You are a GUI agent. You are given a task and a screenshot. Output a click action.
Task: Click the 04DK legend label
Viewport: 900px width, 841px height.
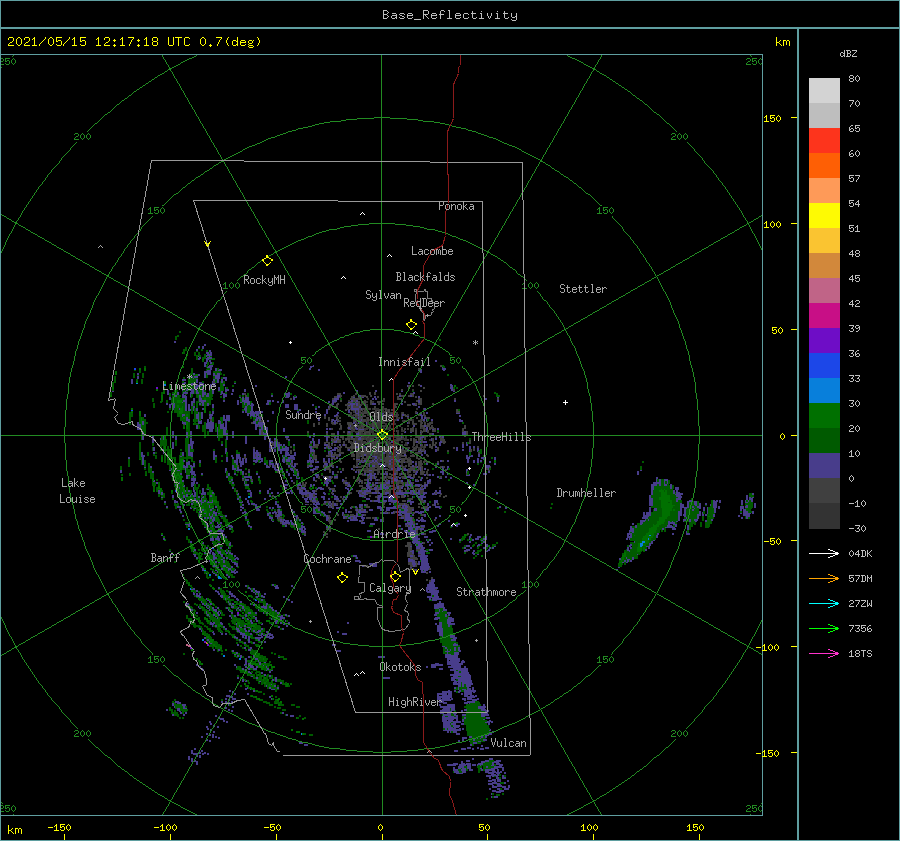(860, 553)
